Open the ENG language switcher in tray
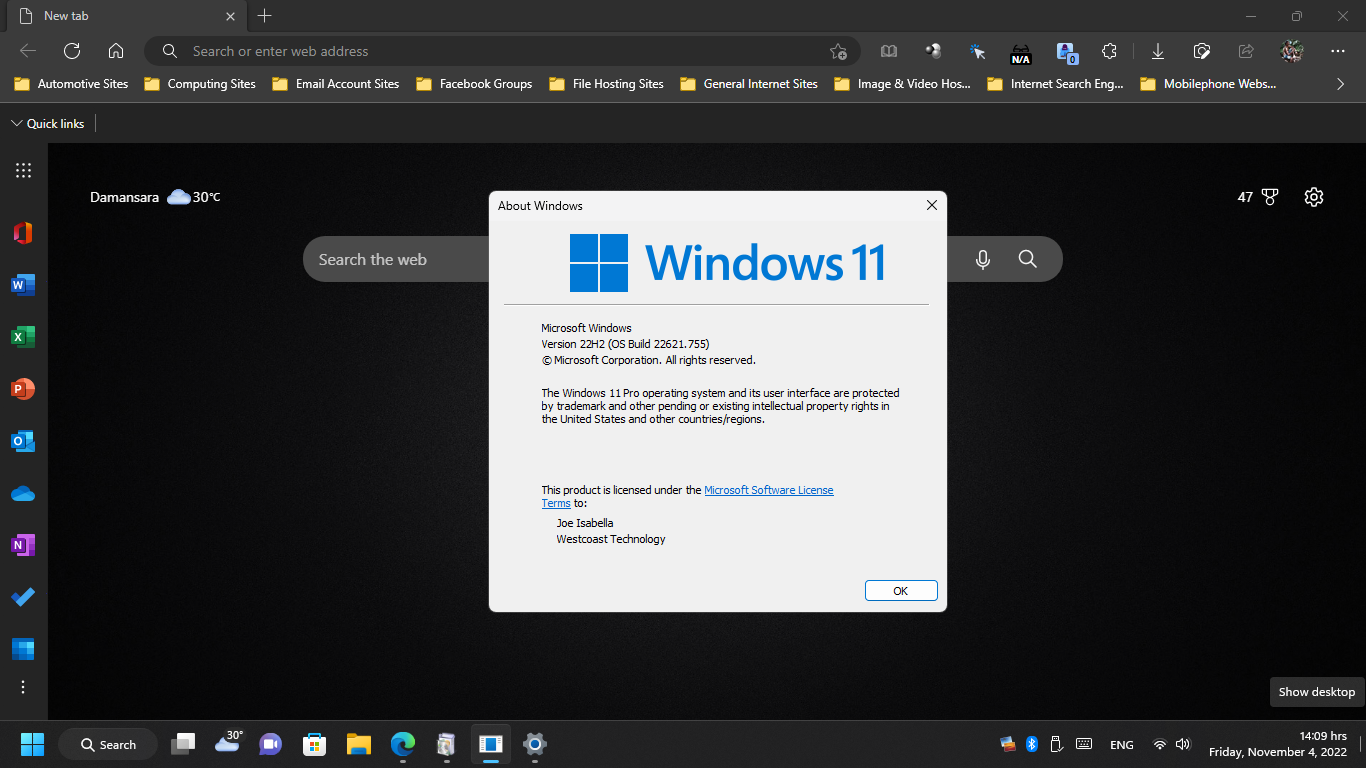The width and height of the screenshot is (1366, 768). 1122,744
